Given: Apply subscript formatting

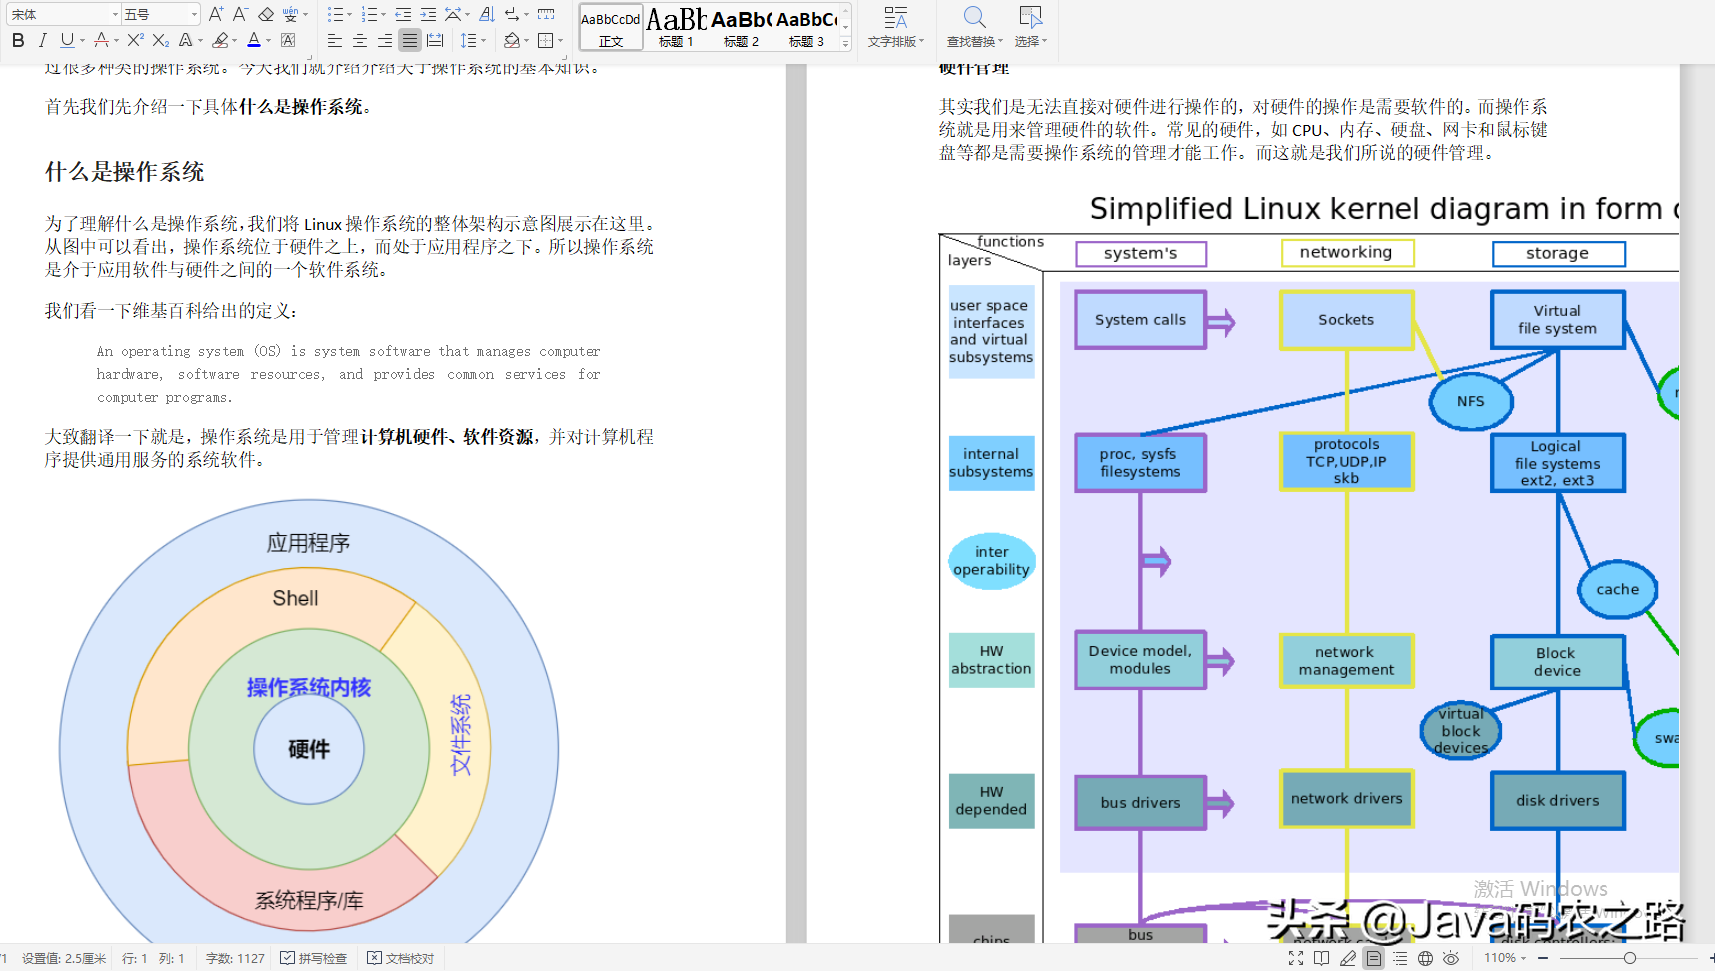Looking at the screenshot, I should pyautogui.click(x=161, y=41).
